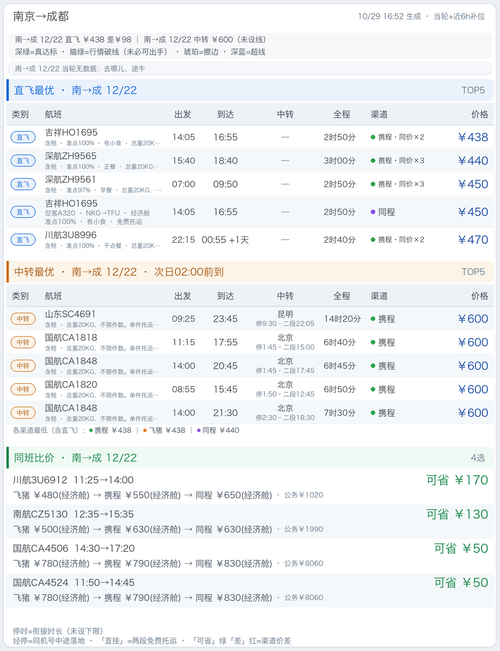The image size is (500, 651).
Task: Click the 可省 ¥130 saving label
Action: [x=457, y=514]
